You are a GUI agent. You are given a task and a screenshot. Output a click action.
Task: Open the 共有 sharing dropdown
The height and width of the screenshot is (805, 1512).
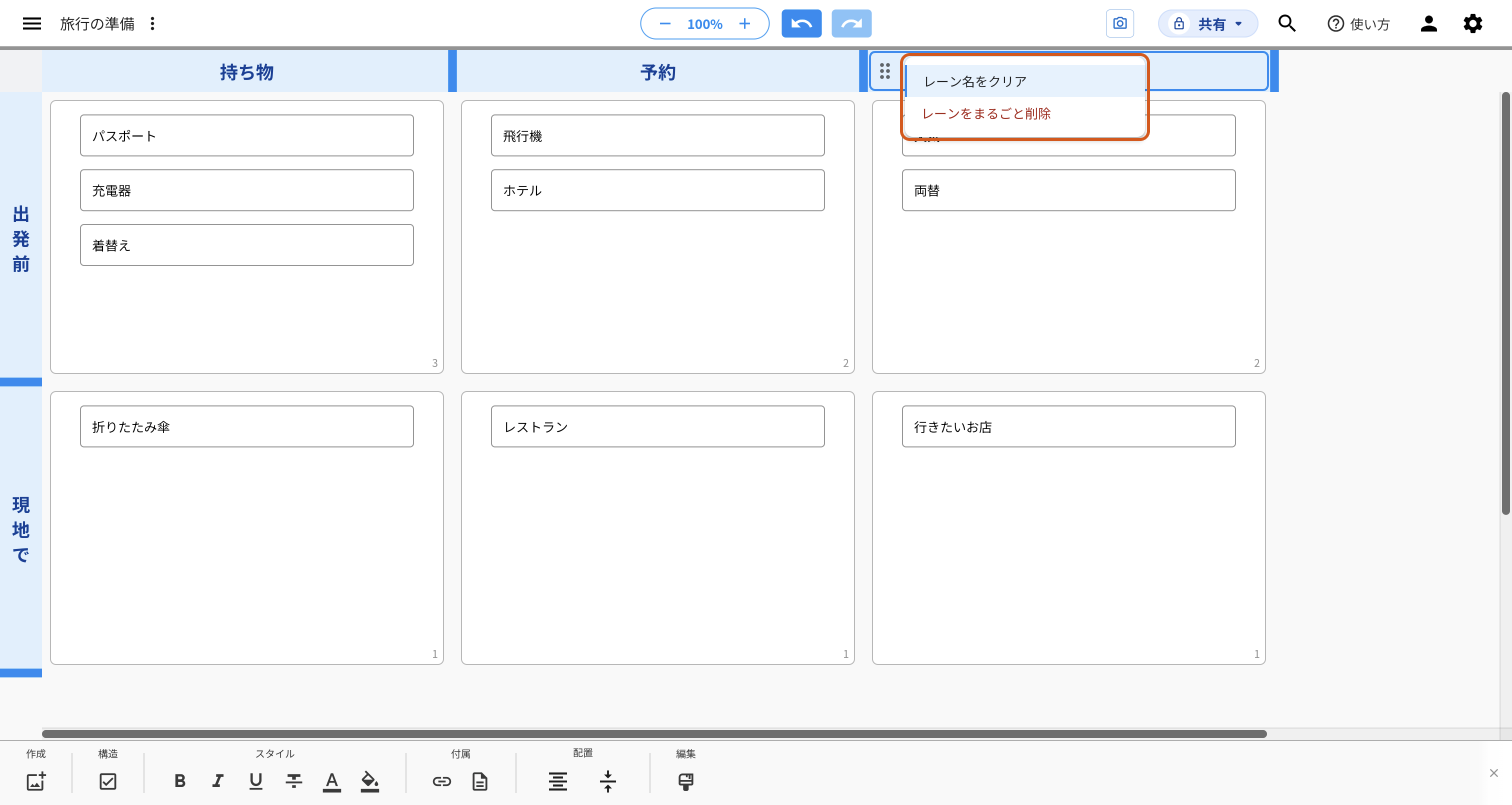click(x=1208, y=23)
